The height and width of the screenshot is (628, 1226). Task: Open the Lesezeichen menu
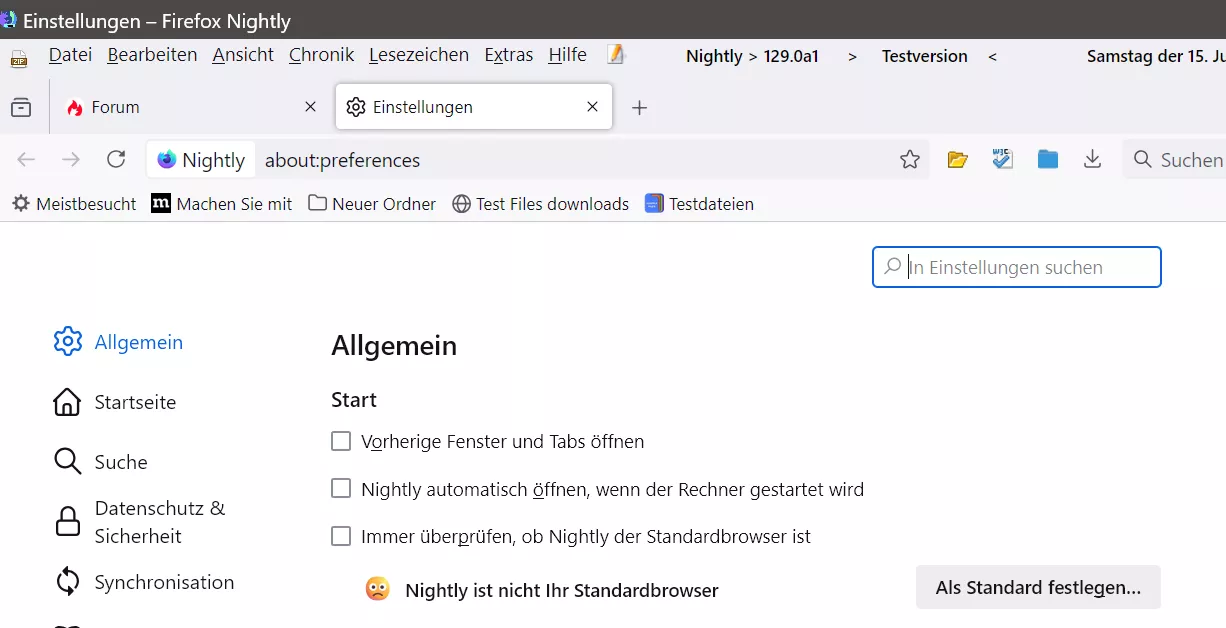[419, 55]
